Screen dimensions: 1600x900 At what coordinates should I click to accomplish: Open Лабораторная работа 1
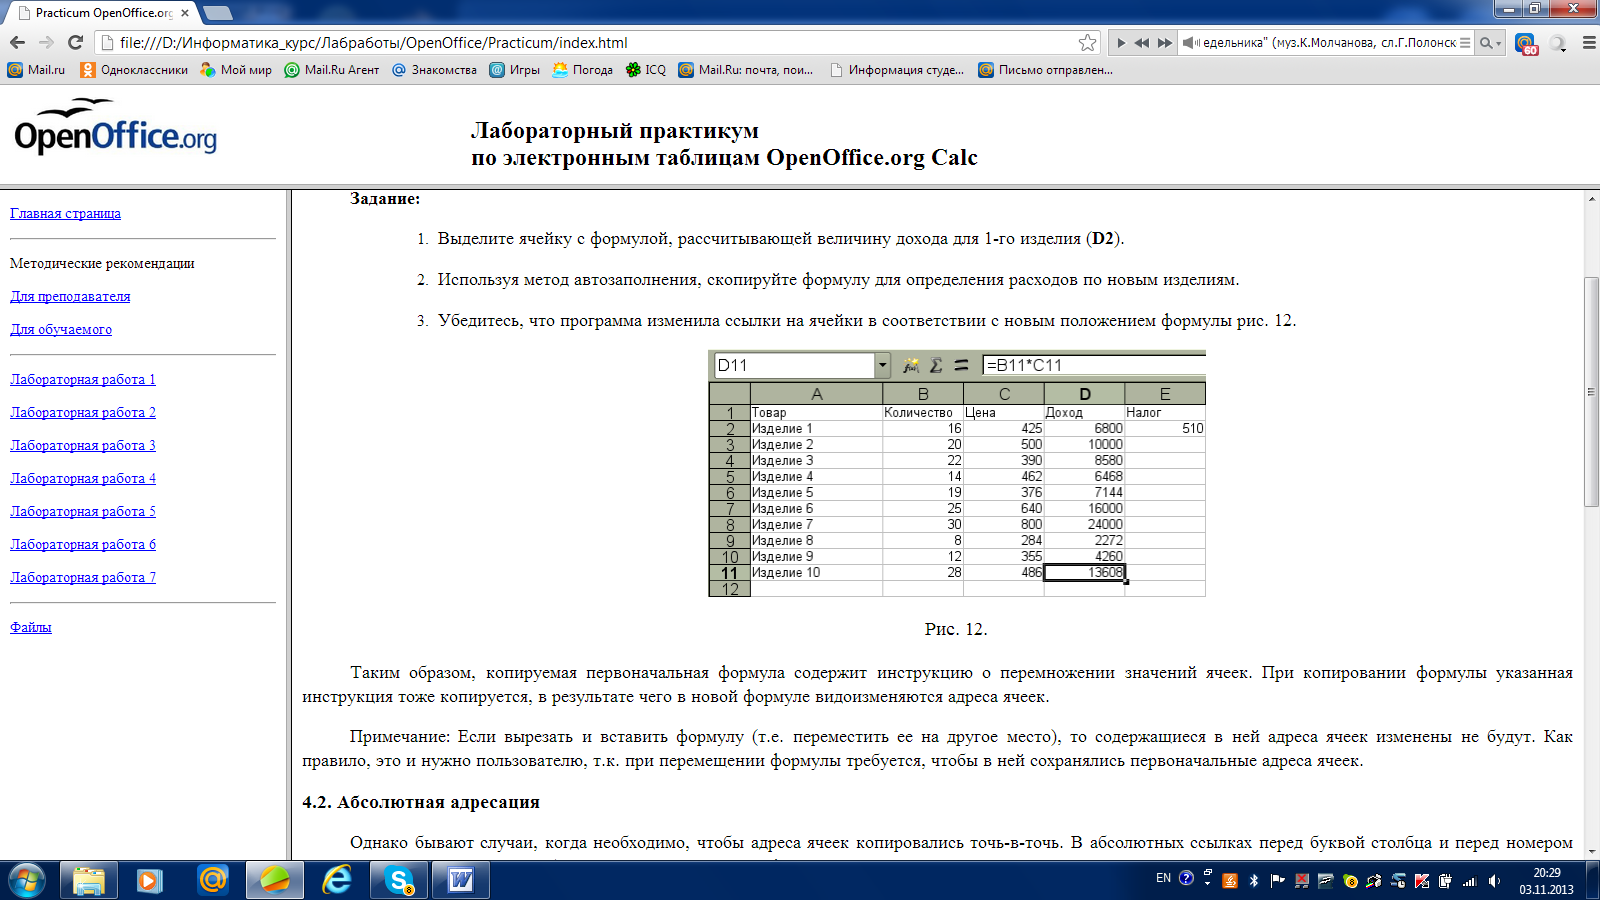[x=83, y=379]
